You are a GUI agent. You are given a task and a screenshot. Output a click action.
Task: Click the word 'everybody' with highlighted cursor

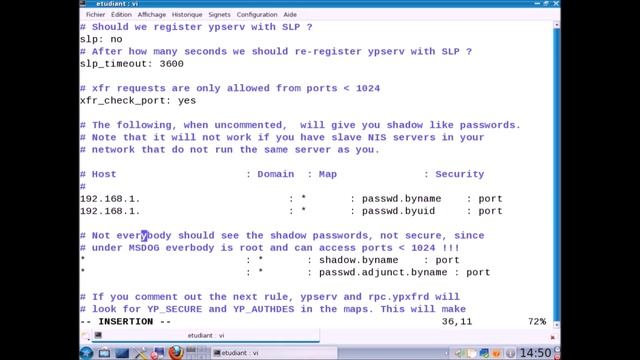tap(144, 236)
